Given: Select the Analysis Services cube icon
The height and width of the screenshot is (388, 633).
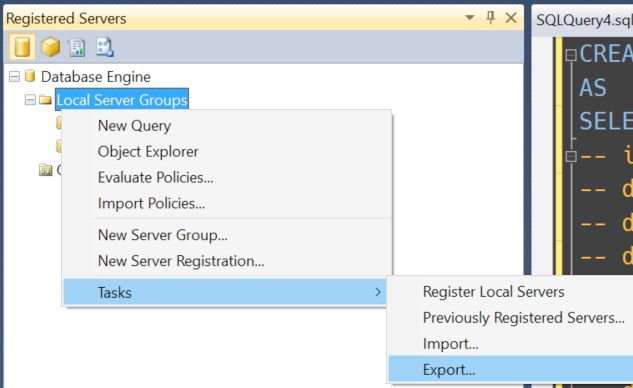Looking at the screenshot, I should click(x=50, y=47).
